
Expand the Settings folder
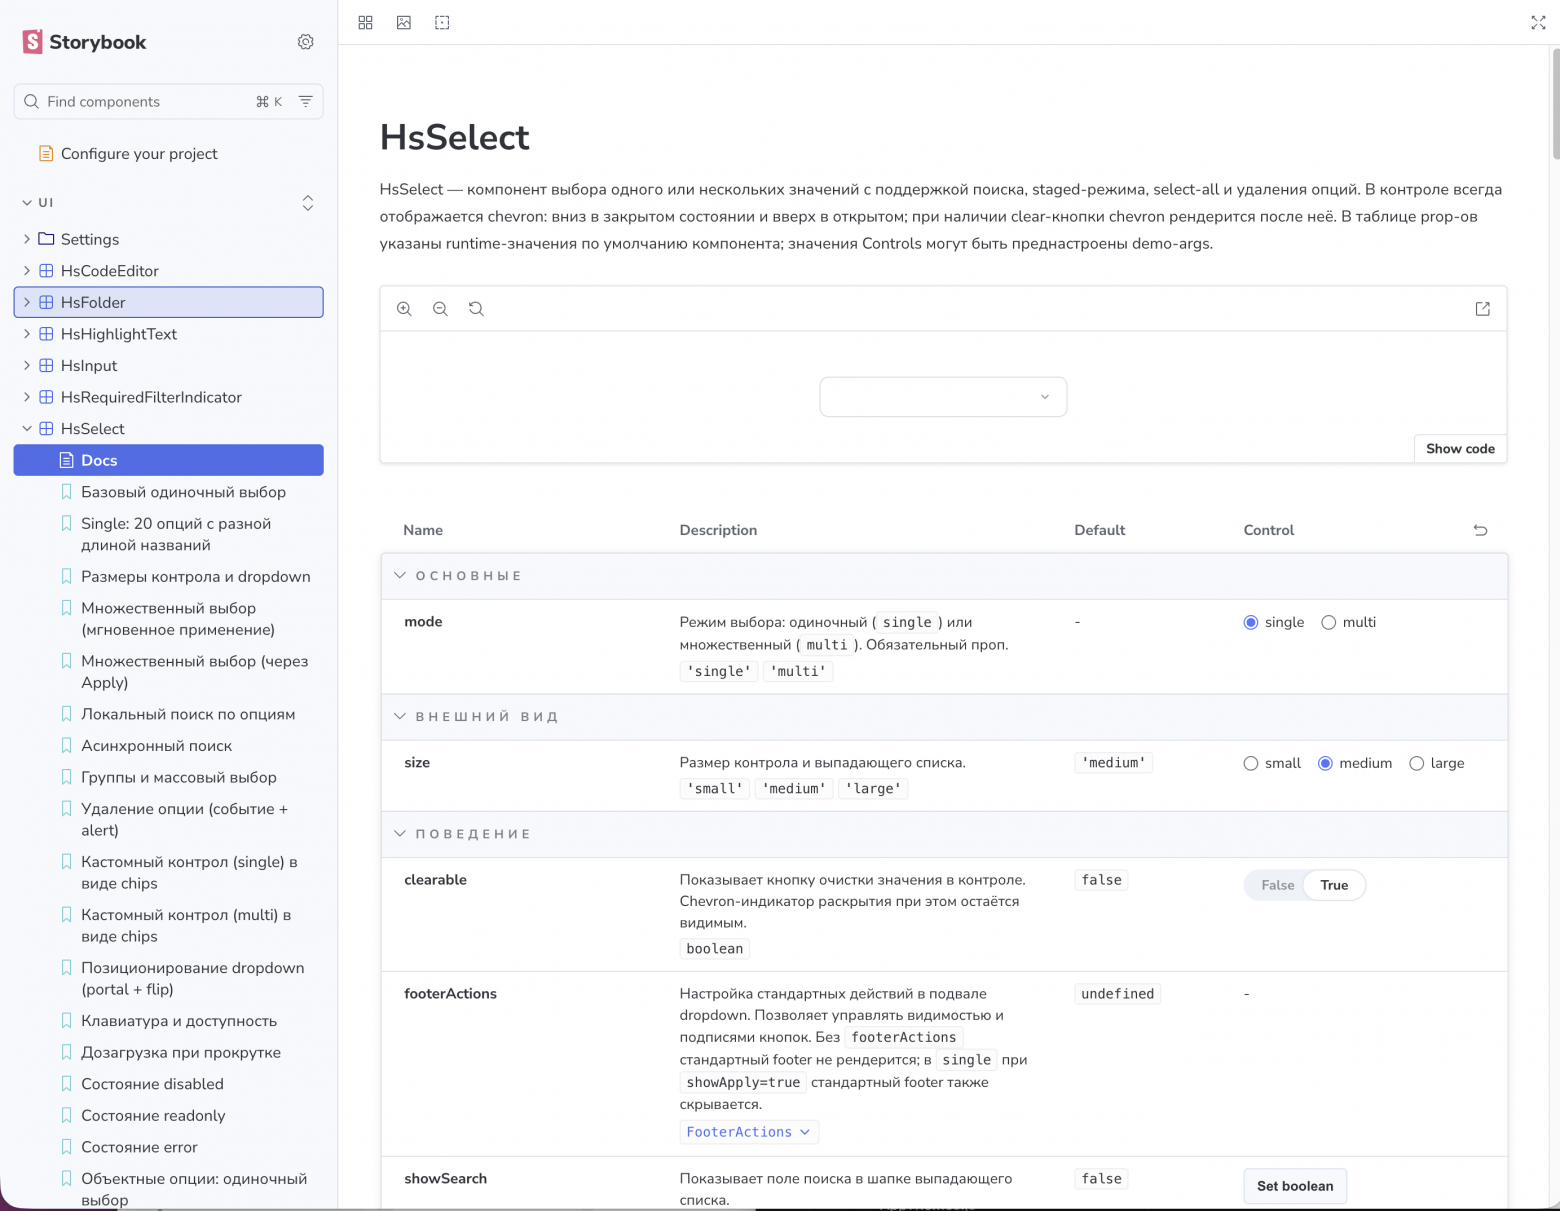[27, 239]
